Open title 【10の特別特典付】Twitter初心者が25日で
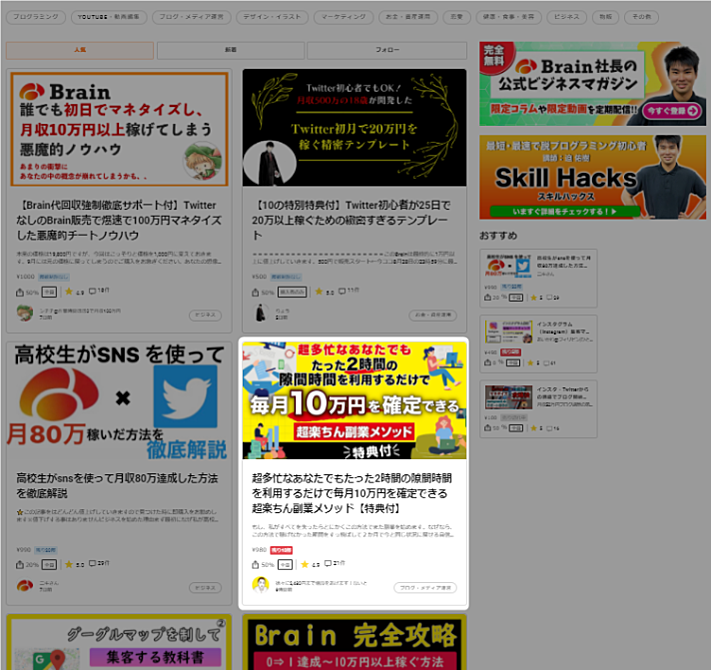The image size is (711, 670). point(351,220)
